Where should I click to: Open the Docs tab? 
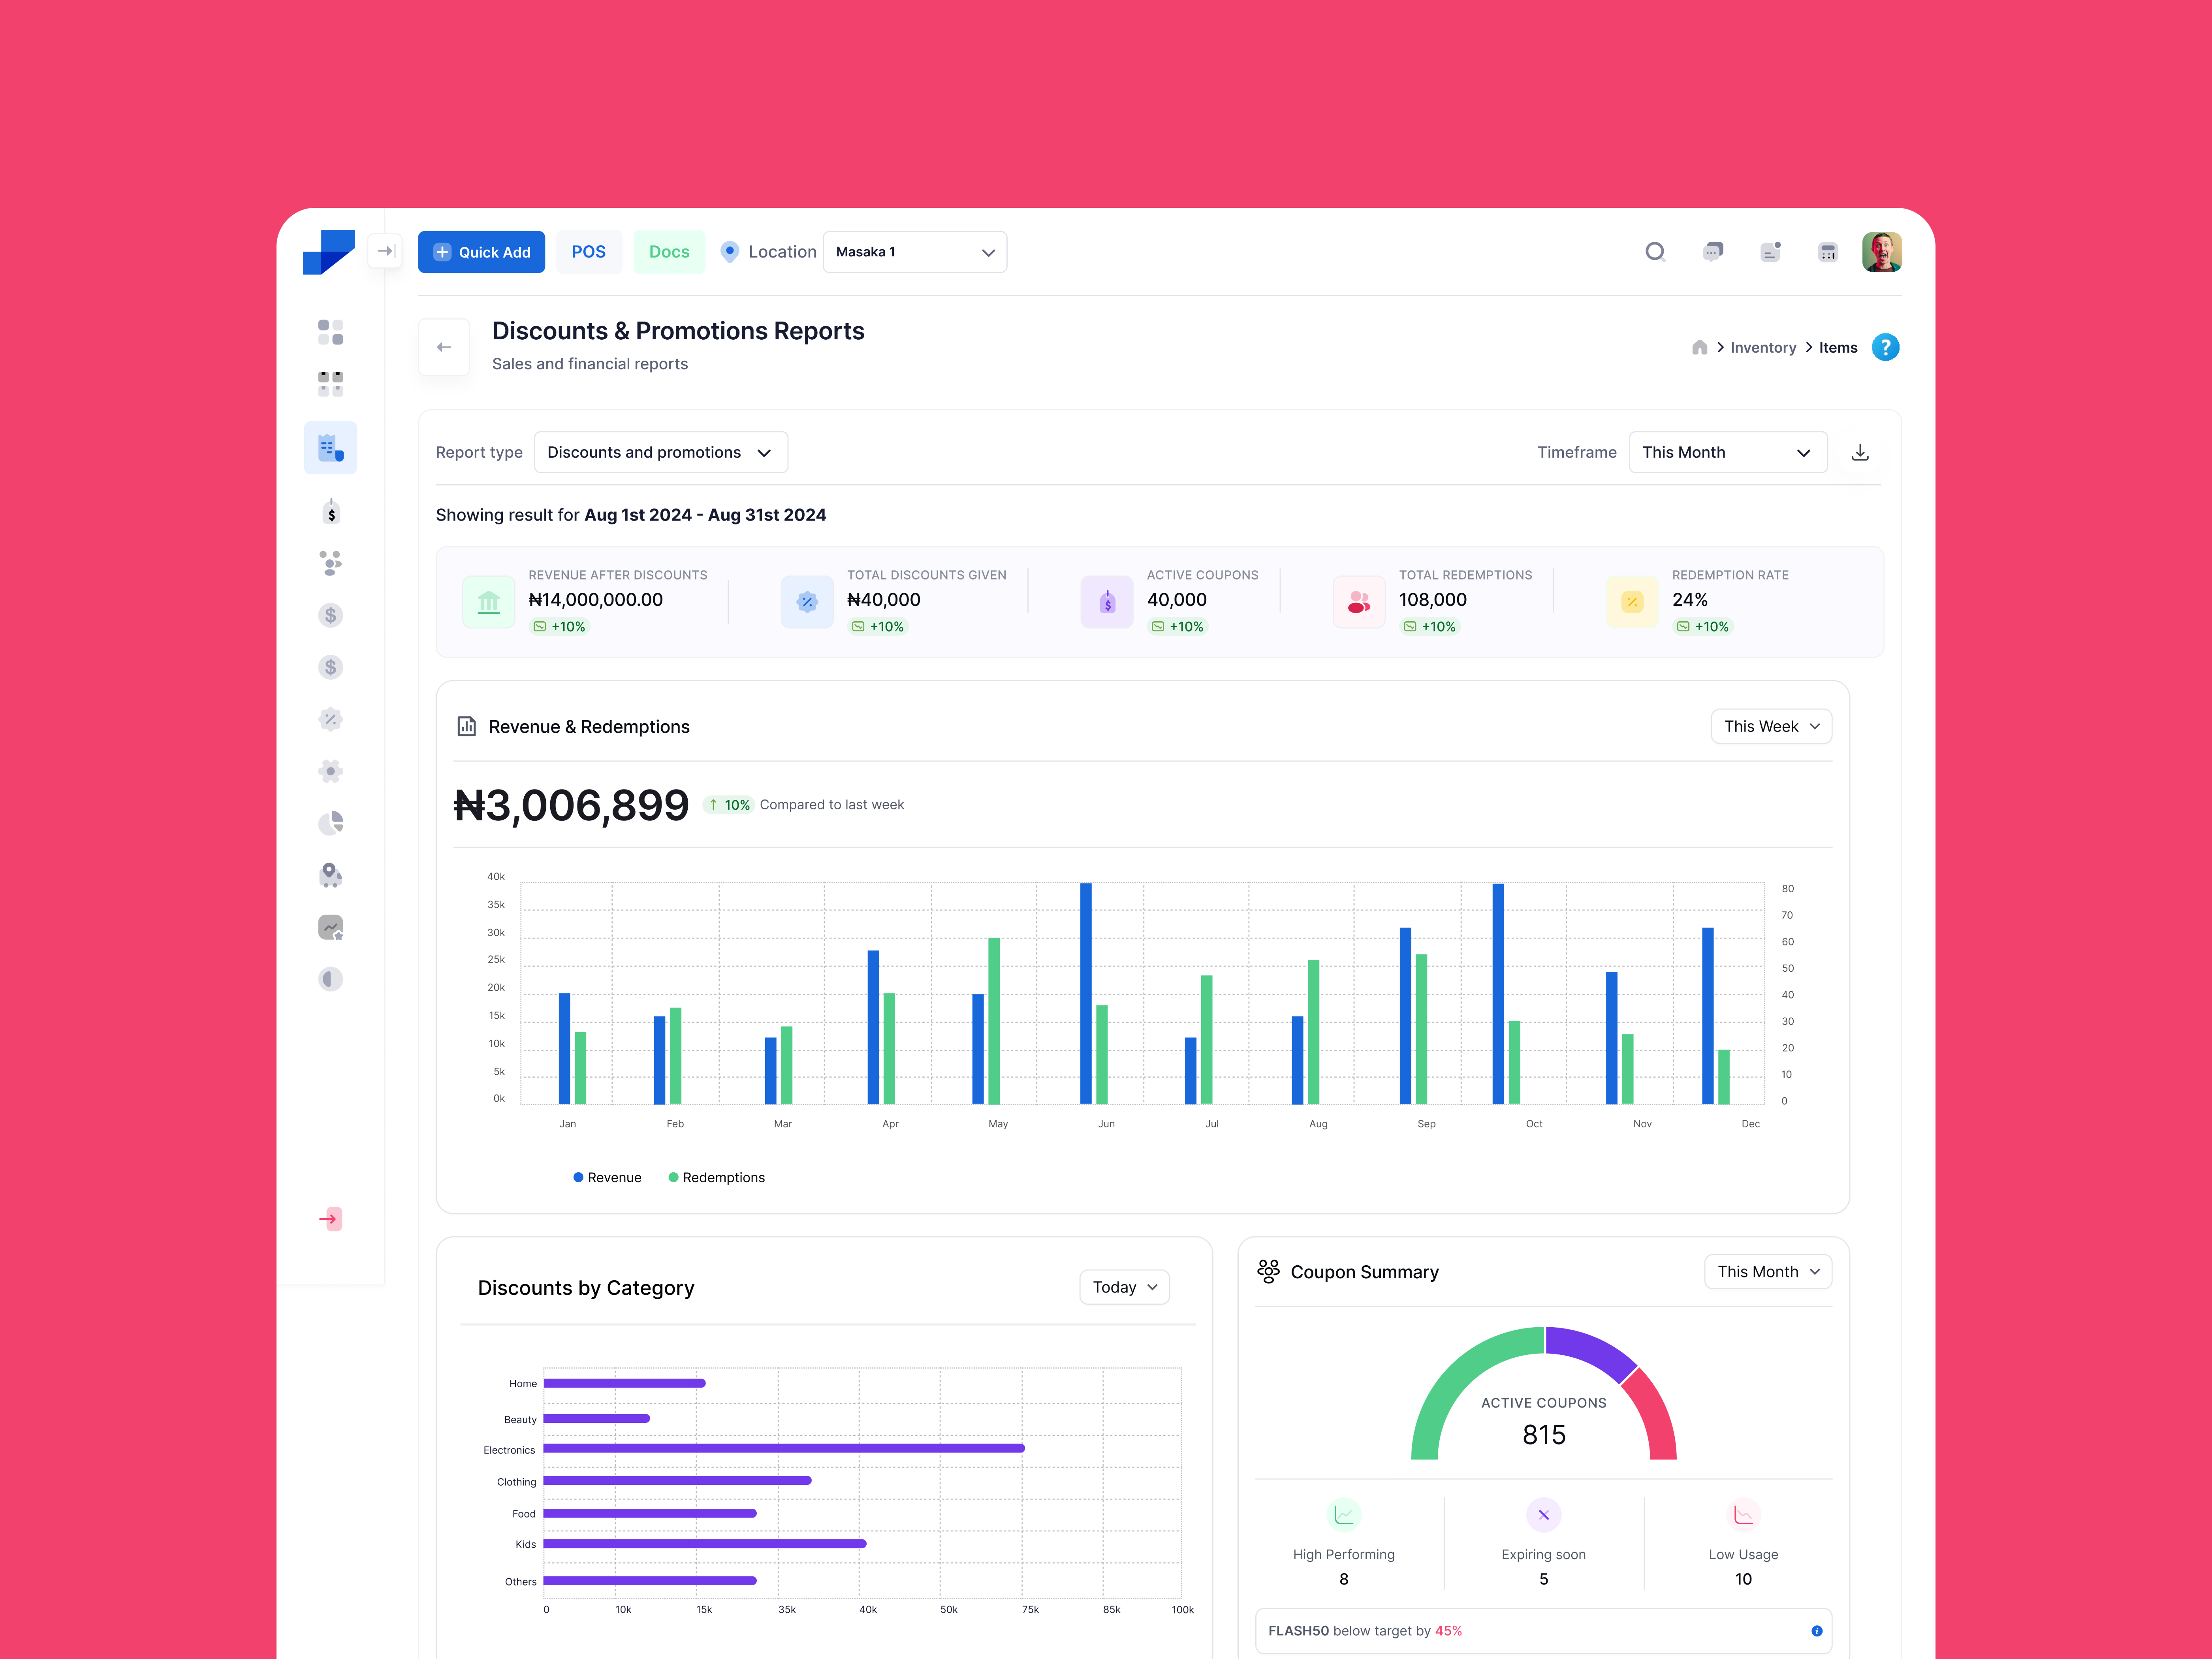coord(669,252)
